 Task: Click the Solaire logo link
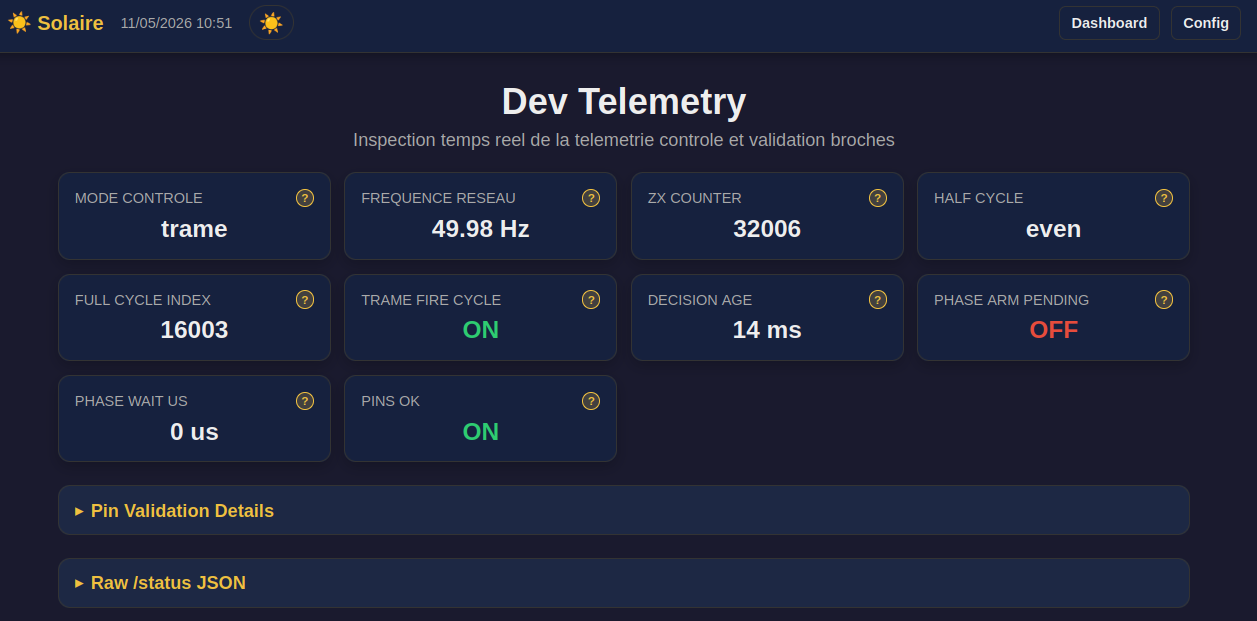(x=56, y=22)
